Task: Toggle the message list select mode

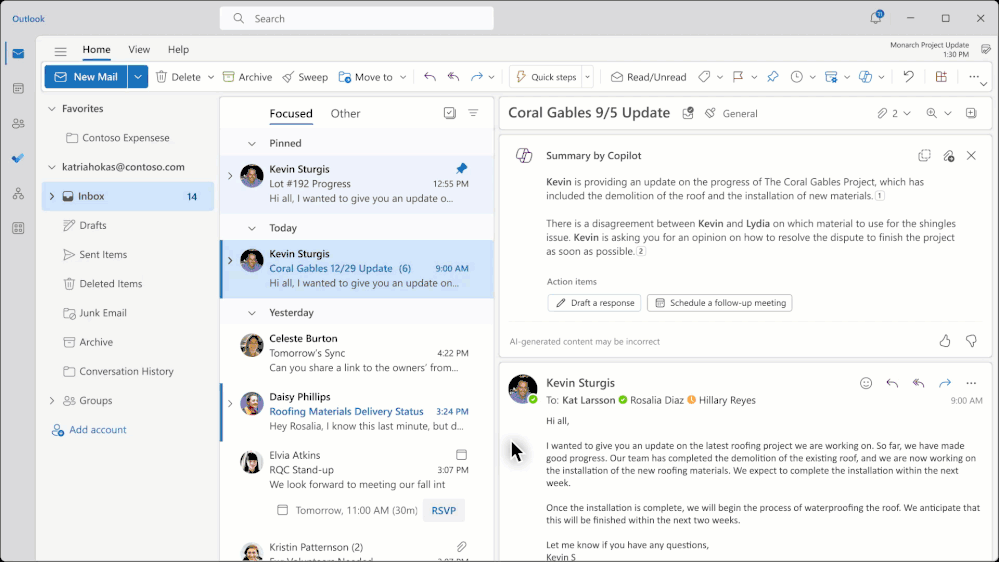Action: point(450,114)
